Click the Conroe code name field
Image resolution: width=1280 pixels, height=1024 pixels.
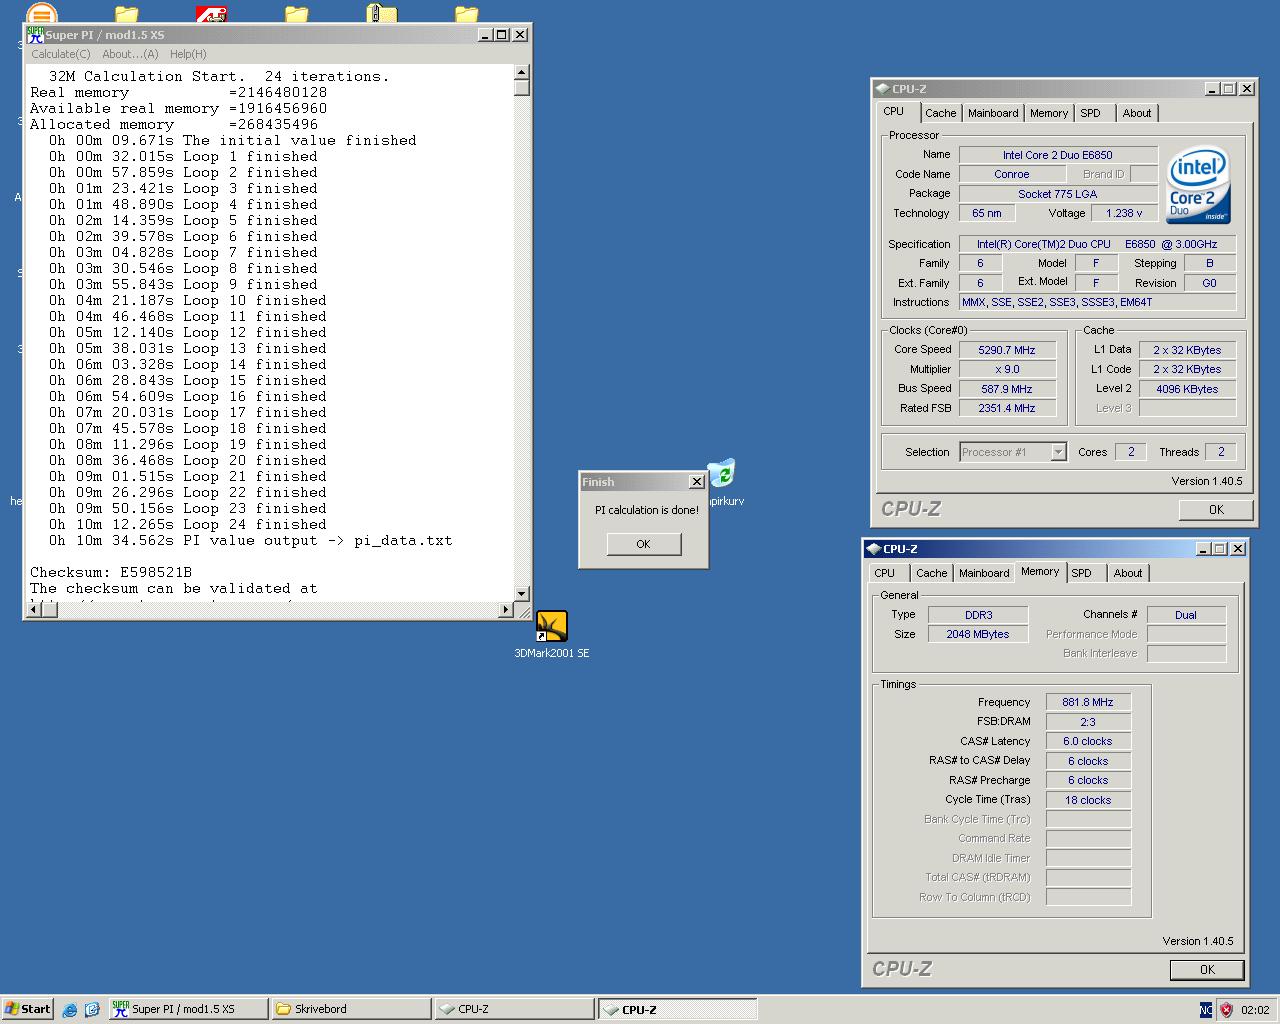point(1011,174)
